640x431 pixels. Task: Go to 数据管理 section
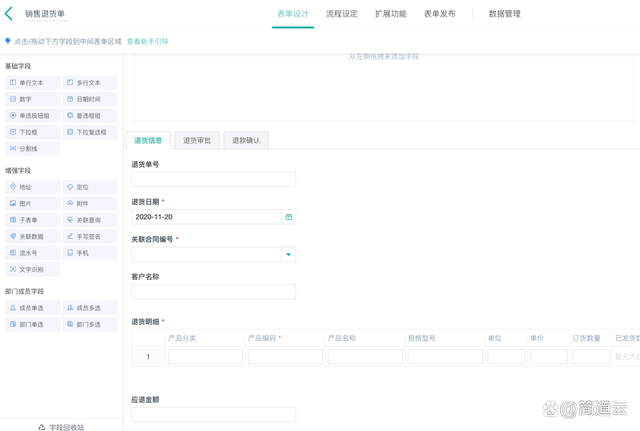tap(504, 14)
